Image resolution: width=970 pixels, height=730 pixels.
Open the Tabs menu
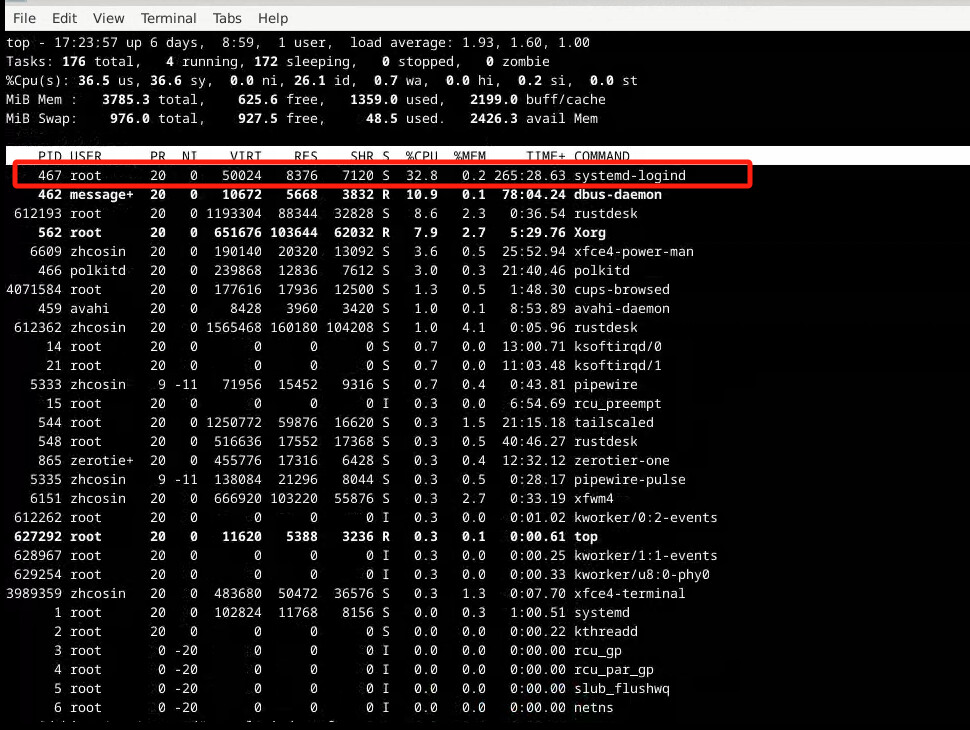[x=227, y=18]
